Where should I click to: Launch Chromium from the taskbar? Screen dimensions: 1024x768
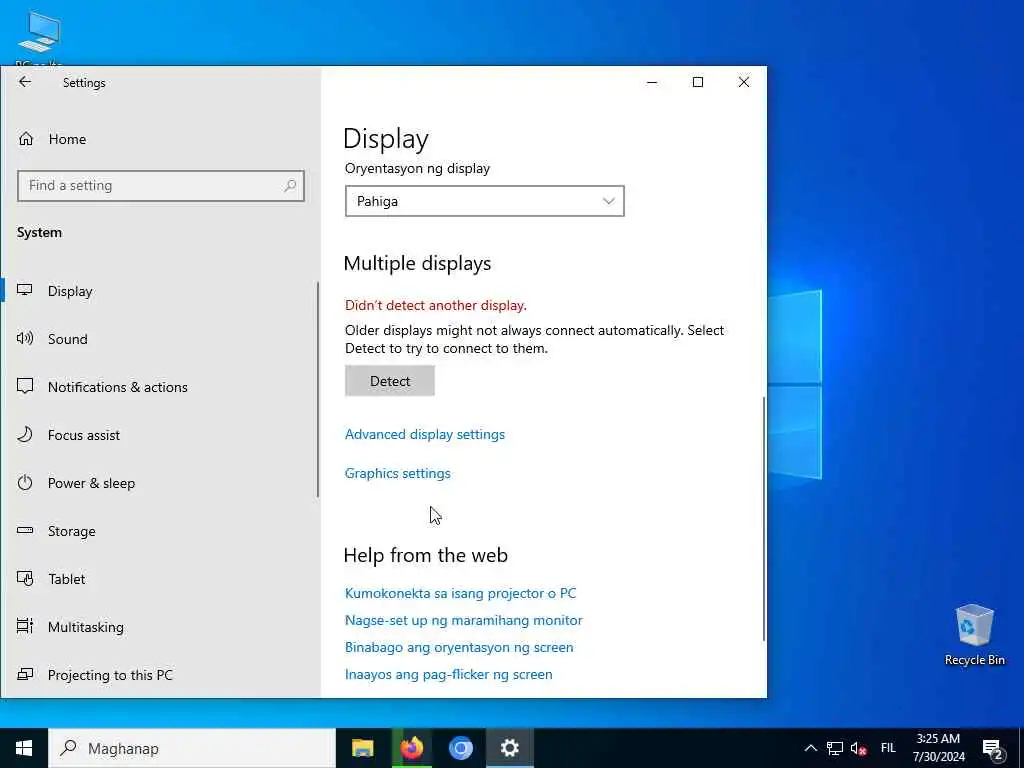460,748
